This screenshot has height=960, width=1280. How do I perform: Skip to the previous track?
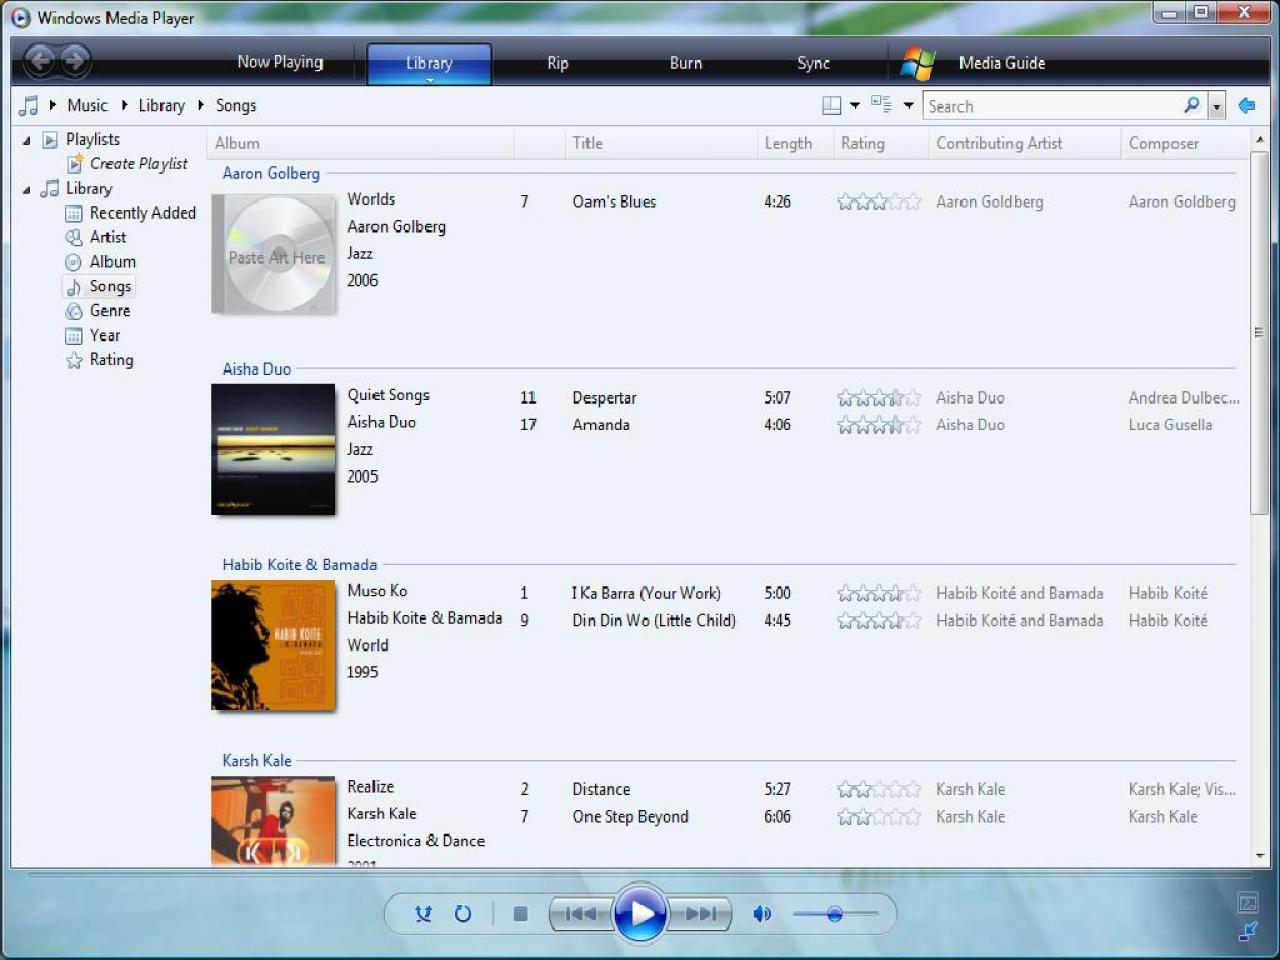pos(581,913)
